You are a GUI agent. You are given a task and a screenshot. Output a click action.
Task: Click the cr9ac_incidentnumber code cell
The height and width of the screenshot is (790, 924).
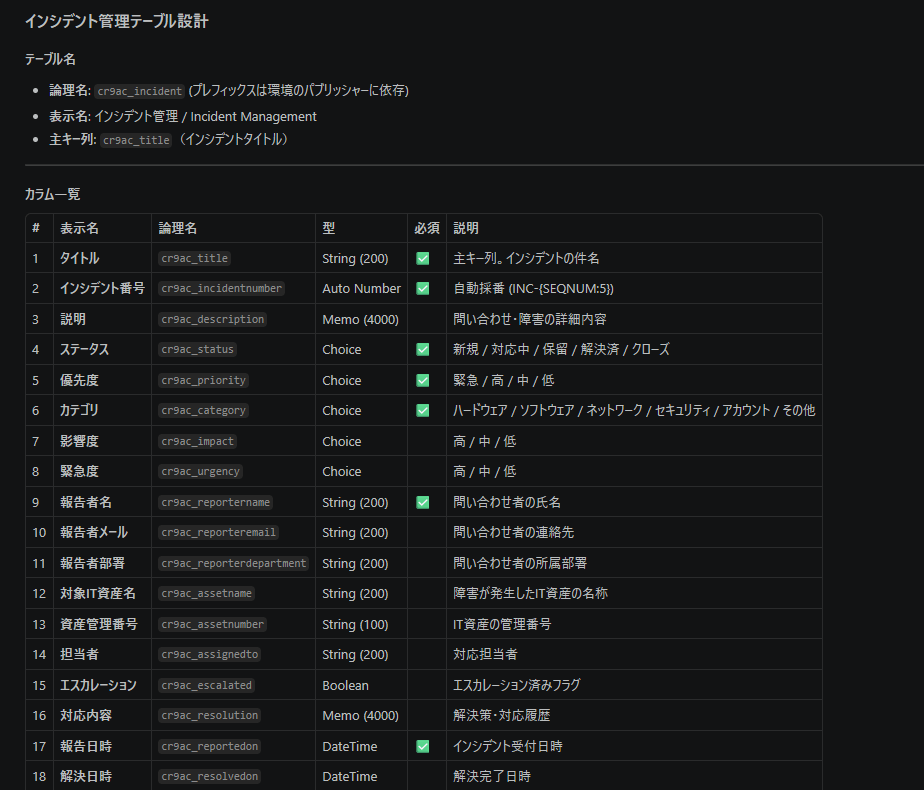tap(221, 289)
